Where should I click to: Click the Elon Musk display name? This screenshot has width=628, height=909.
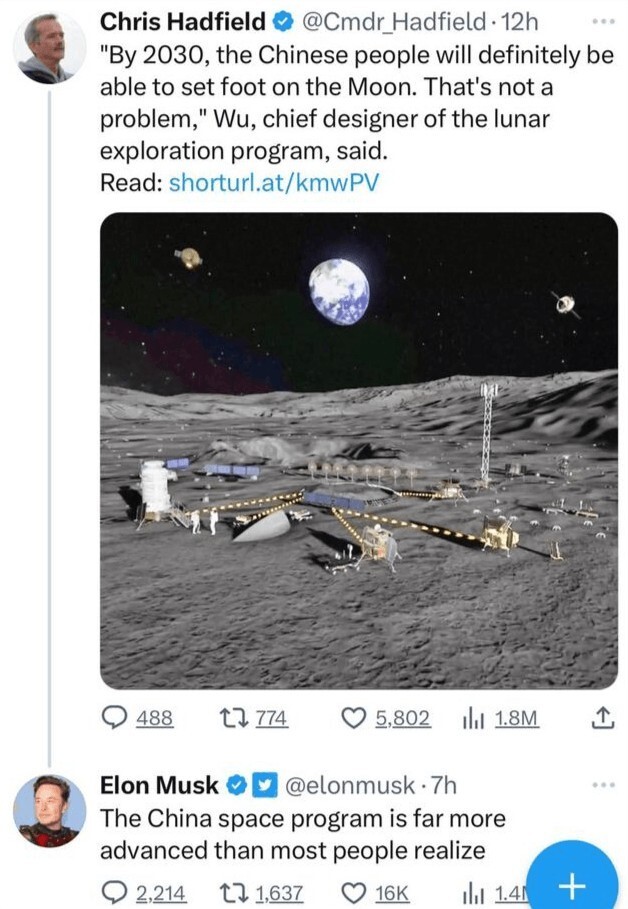(x=158, y=785)
